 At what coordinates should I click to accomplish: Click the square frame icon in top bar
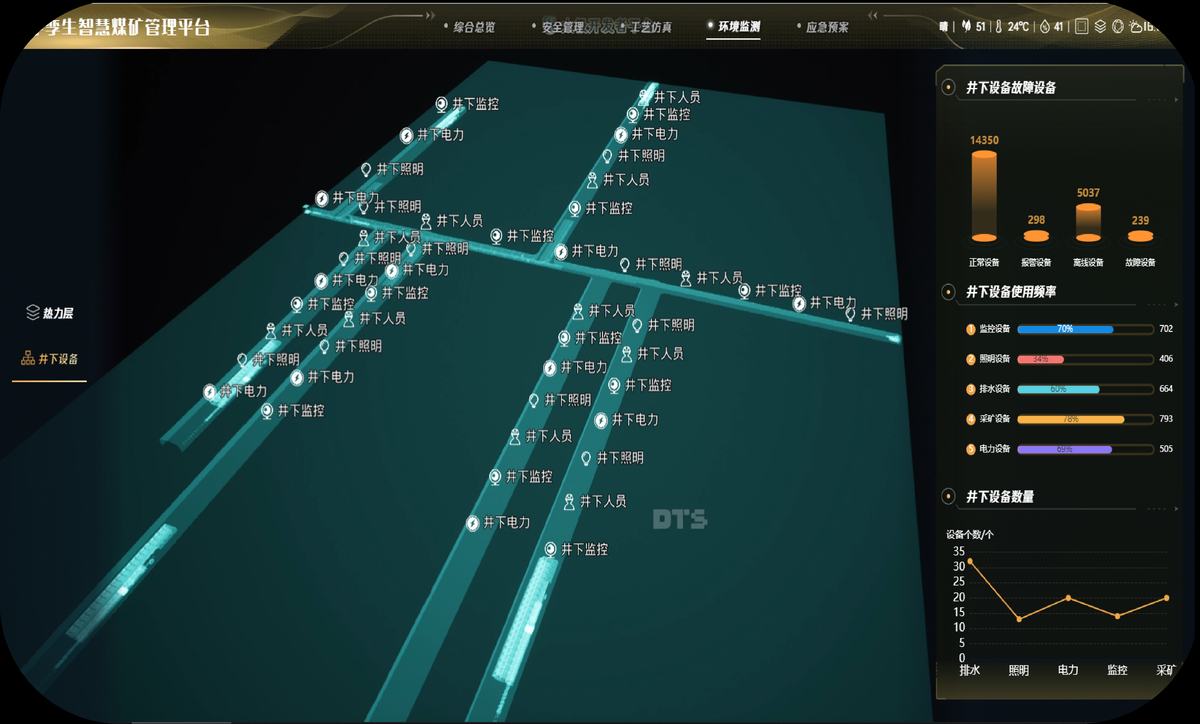point(1081,27)
